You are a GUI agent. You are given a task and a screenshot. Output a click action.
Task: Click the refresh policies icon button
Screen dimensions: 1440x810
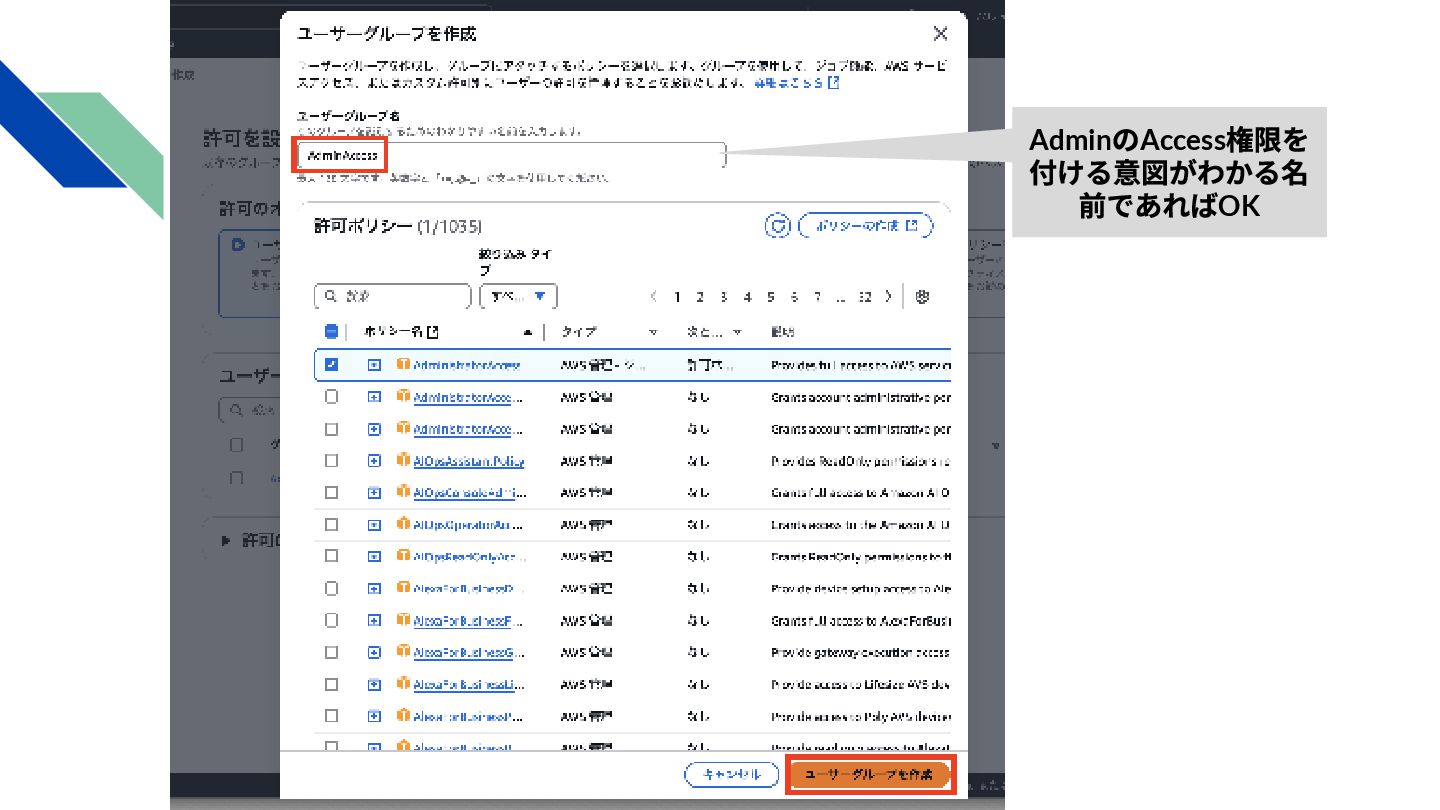tap(778, 226)
